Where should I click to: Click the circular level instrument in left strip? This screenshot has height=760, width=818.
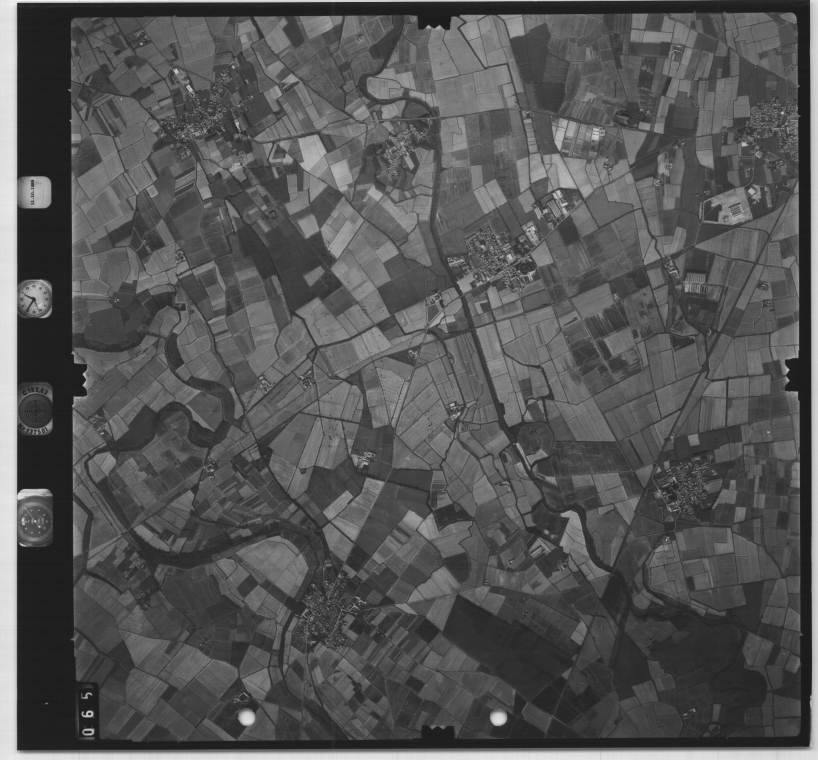pyautogui.click(x=35, y=518)
